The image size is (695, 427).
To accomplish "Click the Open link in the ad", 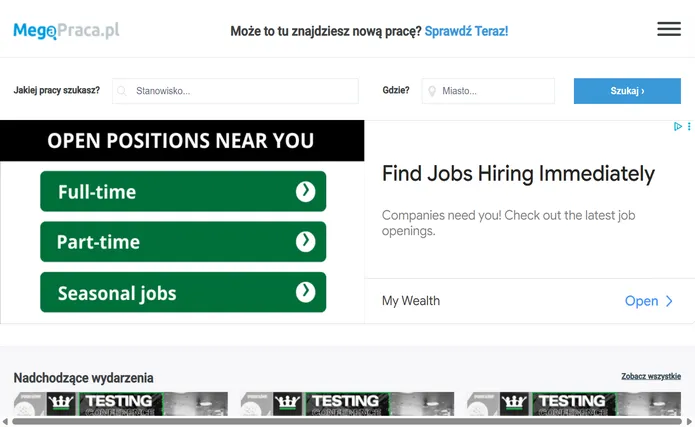I will (641, 301).
